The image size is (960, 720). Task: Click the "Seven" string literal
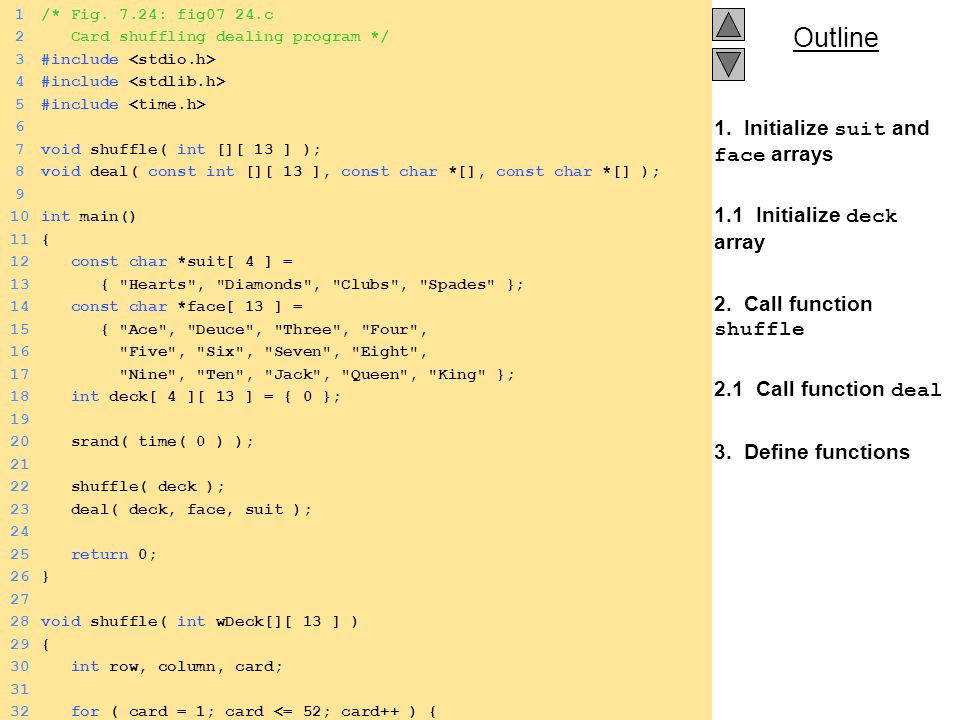coord(298,352)
